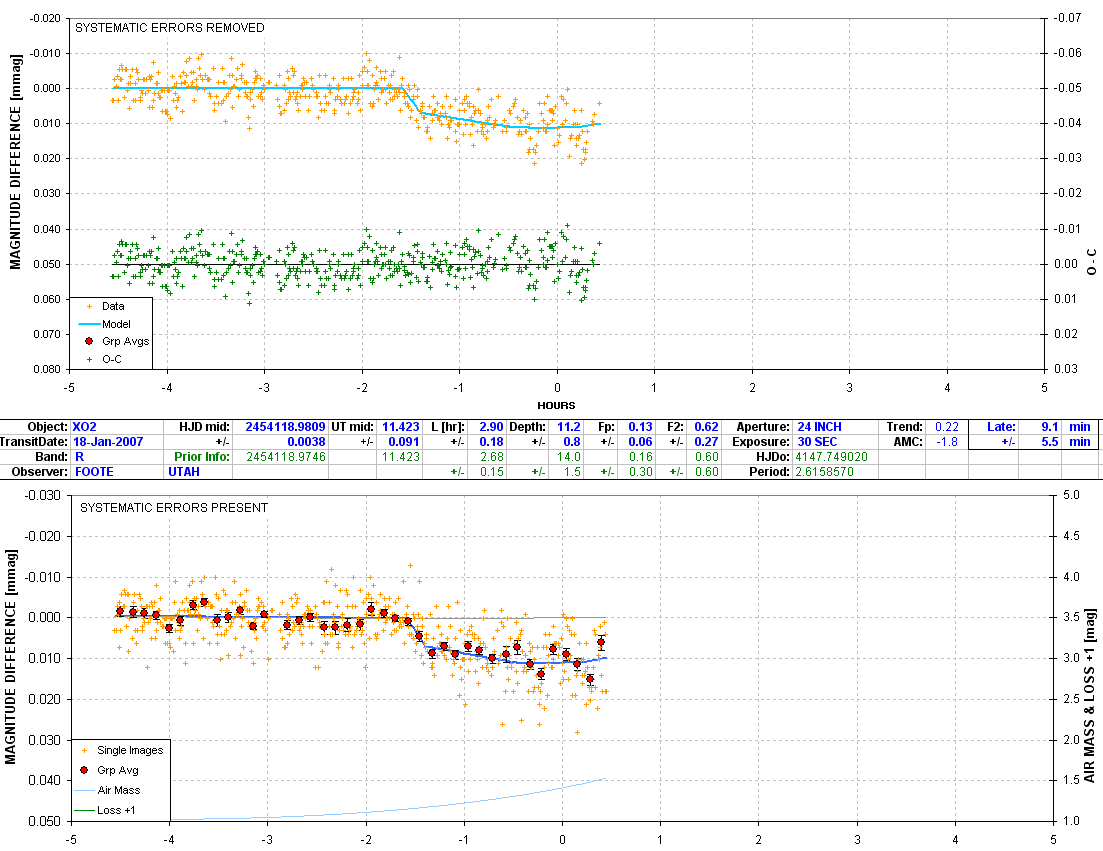Select the Observer cell FOOTE

click(x=116, y=471)
